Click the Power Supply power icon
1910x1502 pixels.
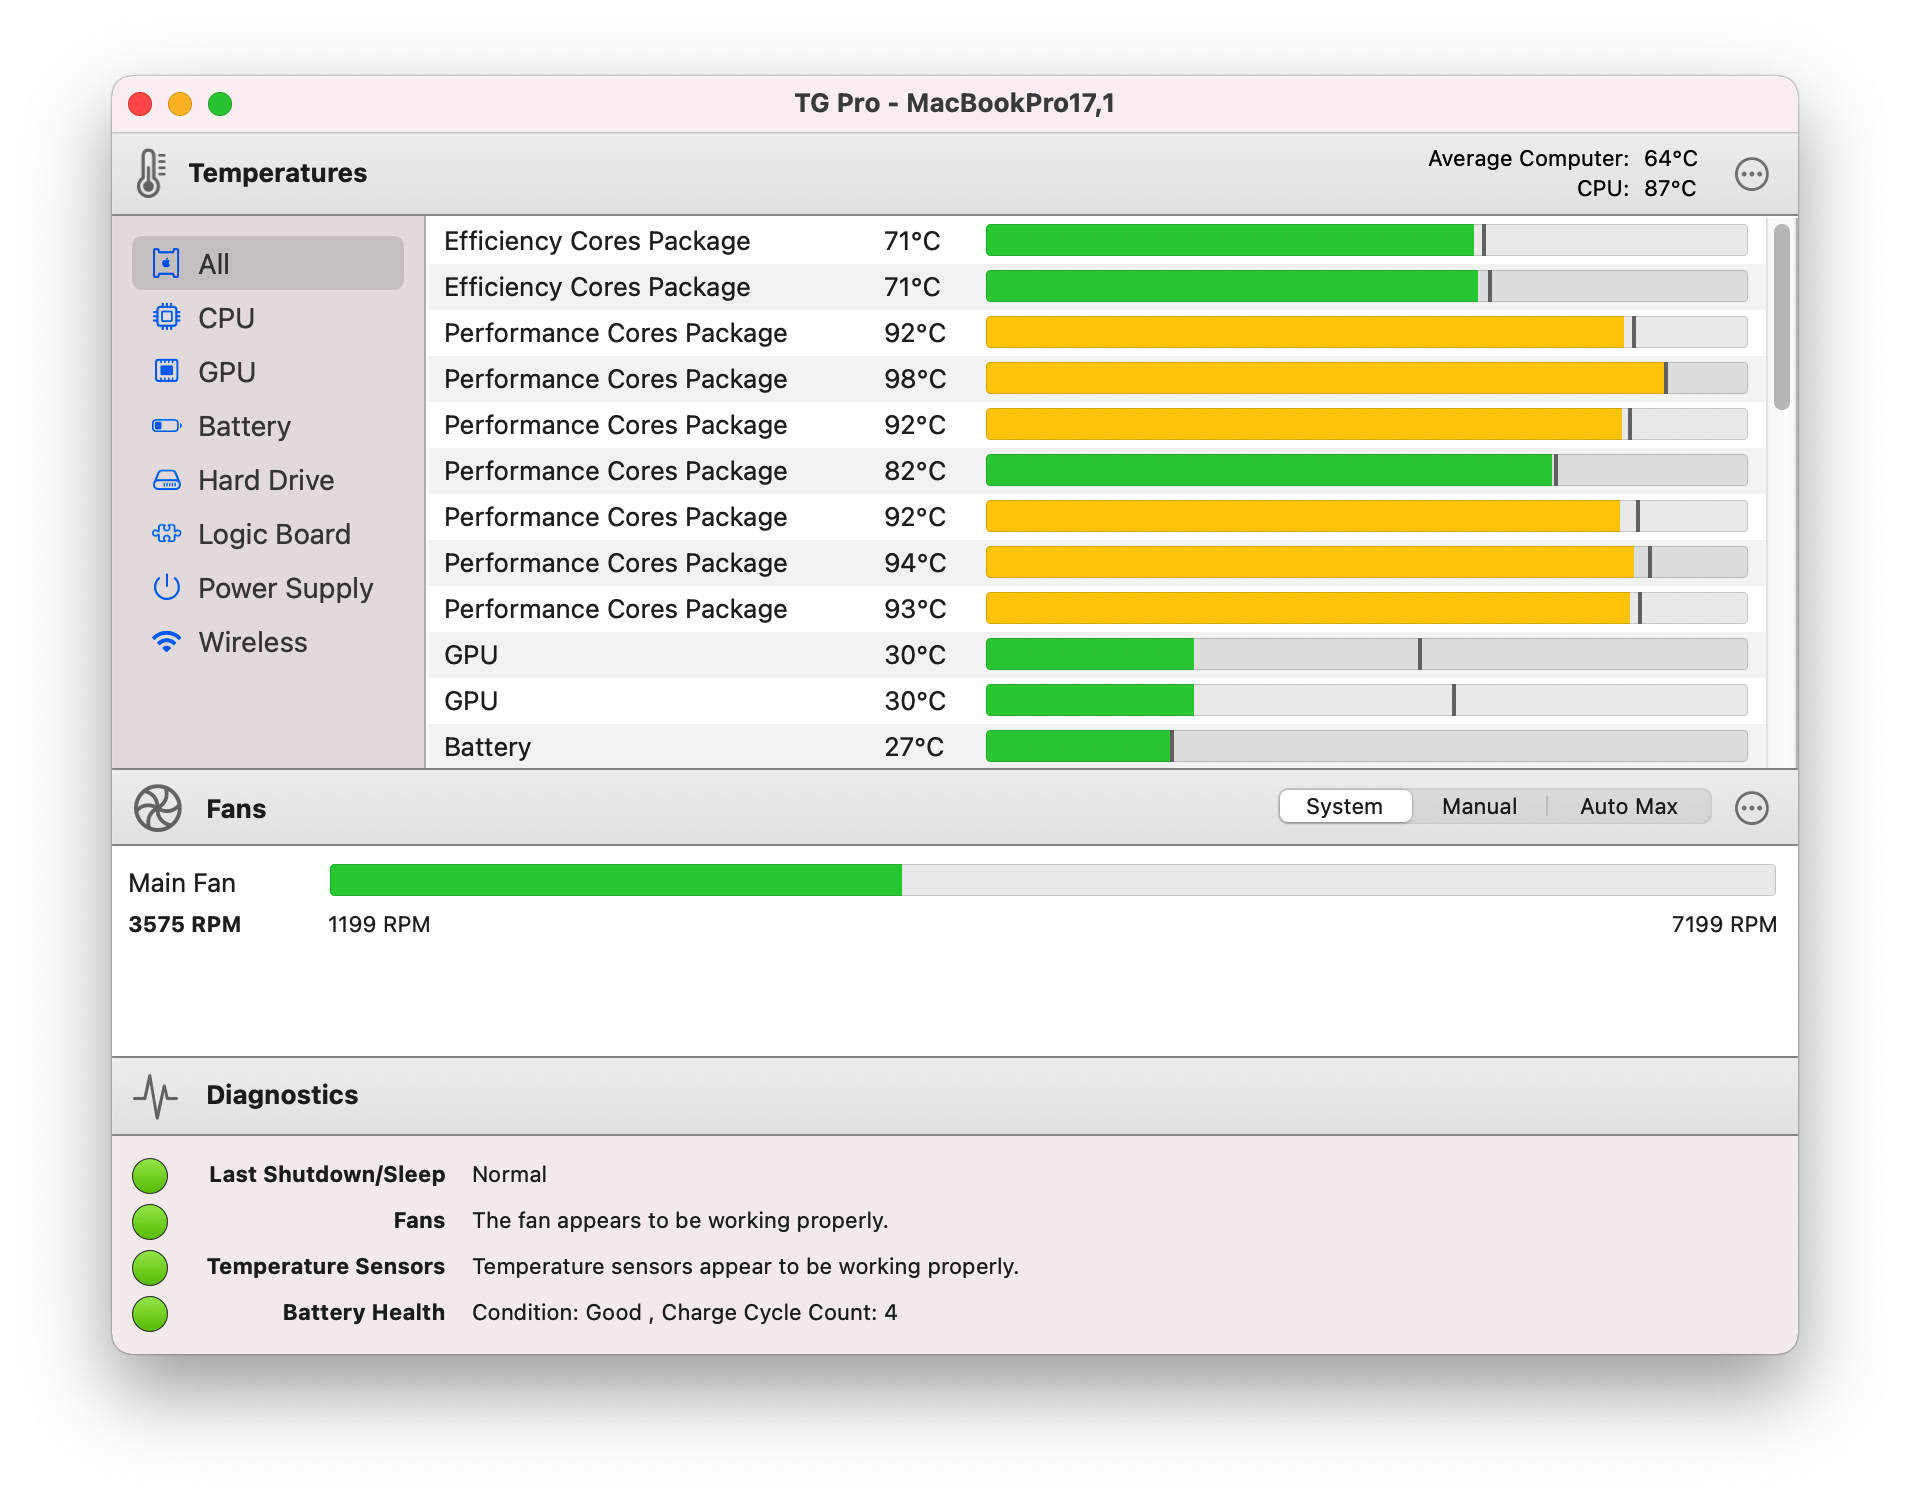pyautogui.click(x=166, y=587)
